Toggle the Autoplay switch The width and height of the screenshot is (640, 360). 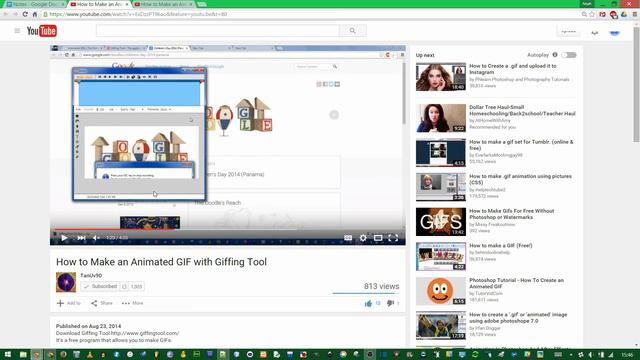click(x=569, y=55)
